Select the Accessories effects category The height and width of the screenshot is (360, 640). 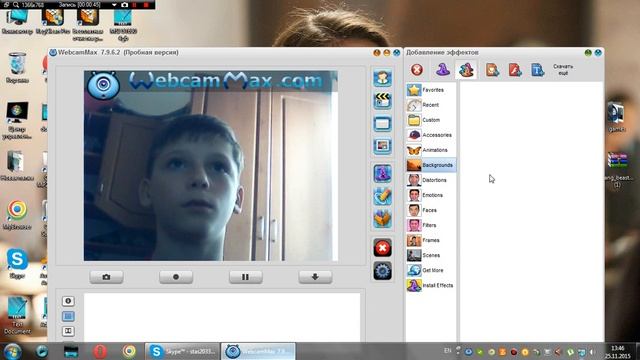click(x=431, y=135)
